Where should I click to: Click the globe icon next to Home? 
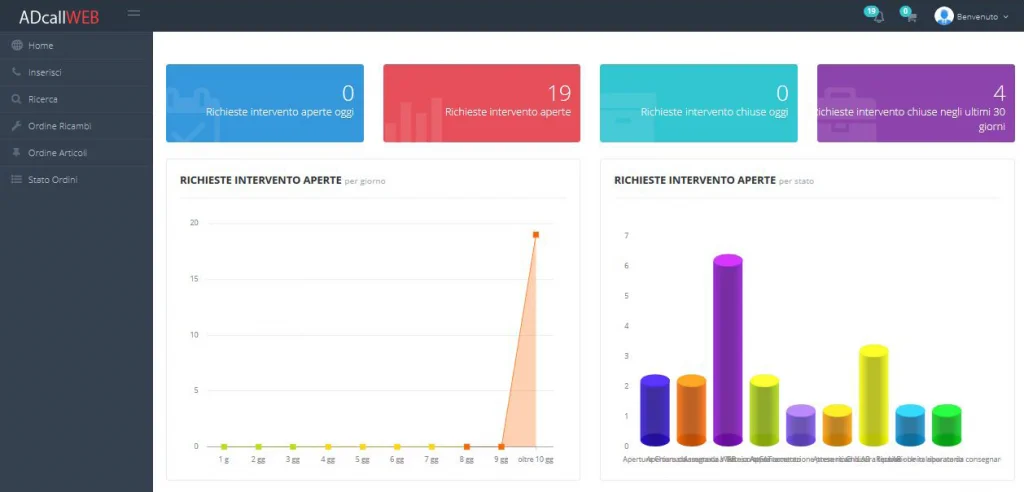tap(16, 46)
